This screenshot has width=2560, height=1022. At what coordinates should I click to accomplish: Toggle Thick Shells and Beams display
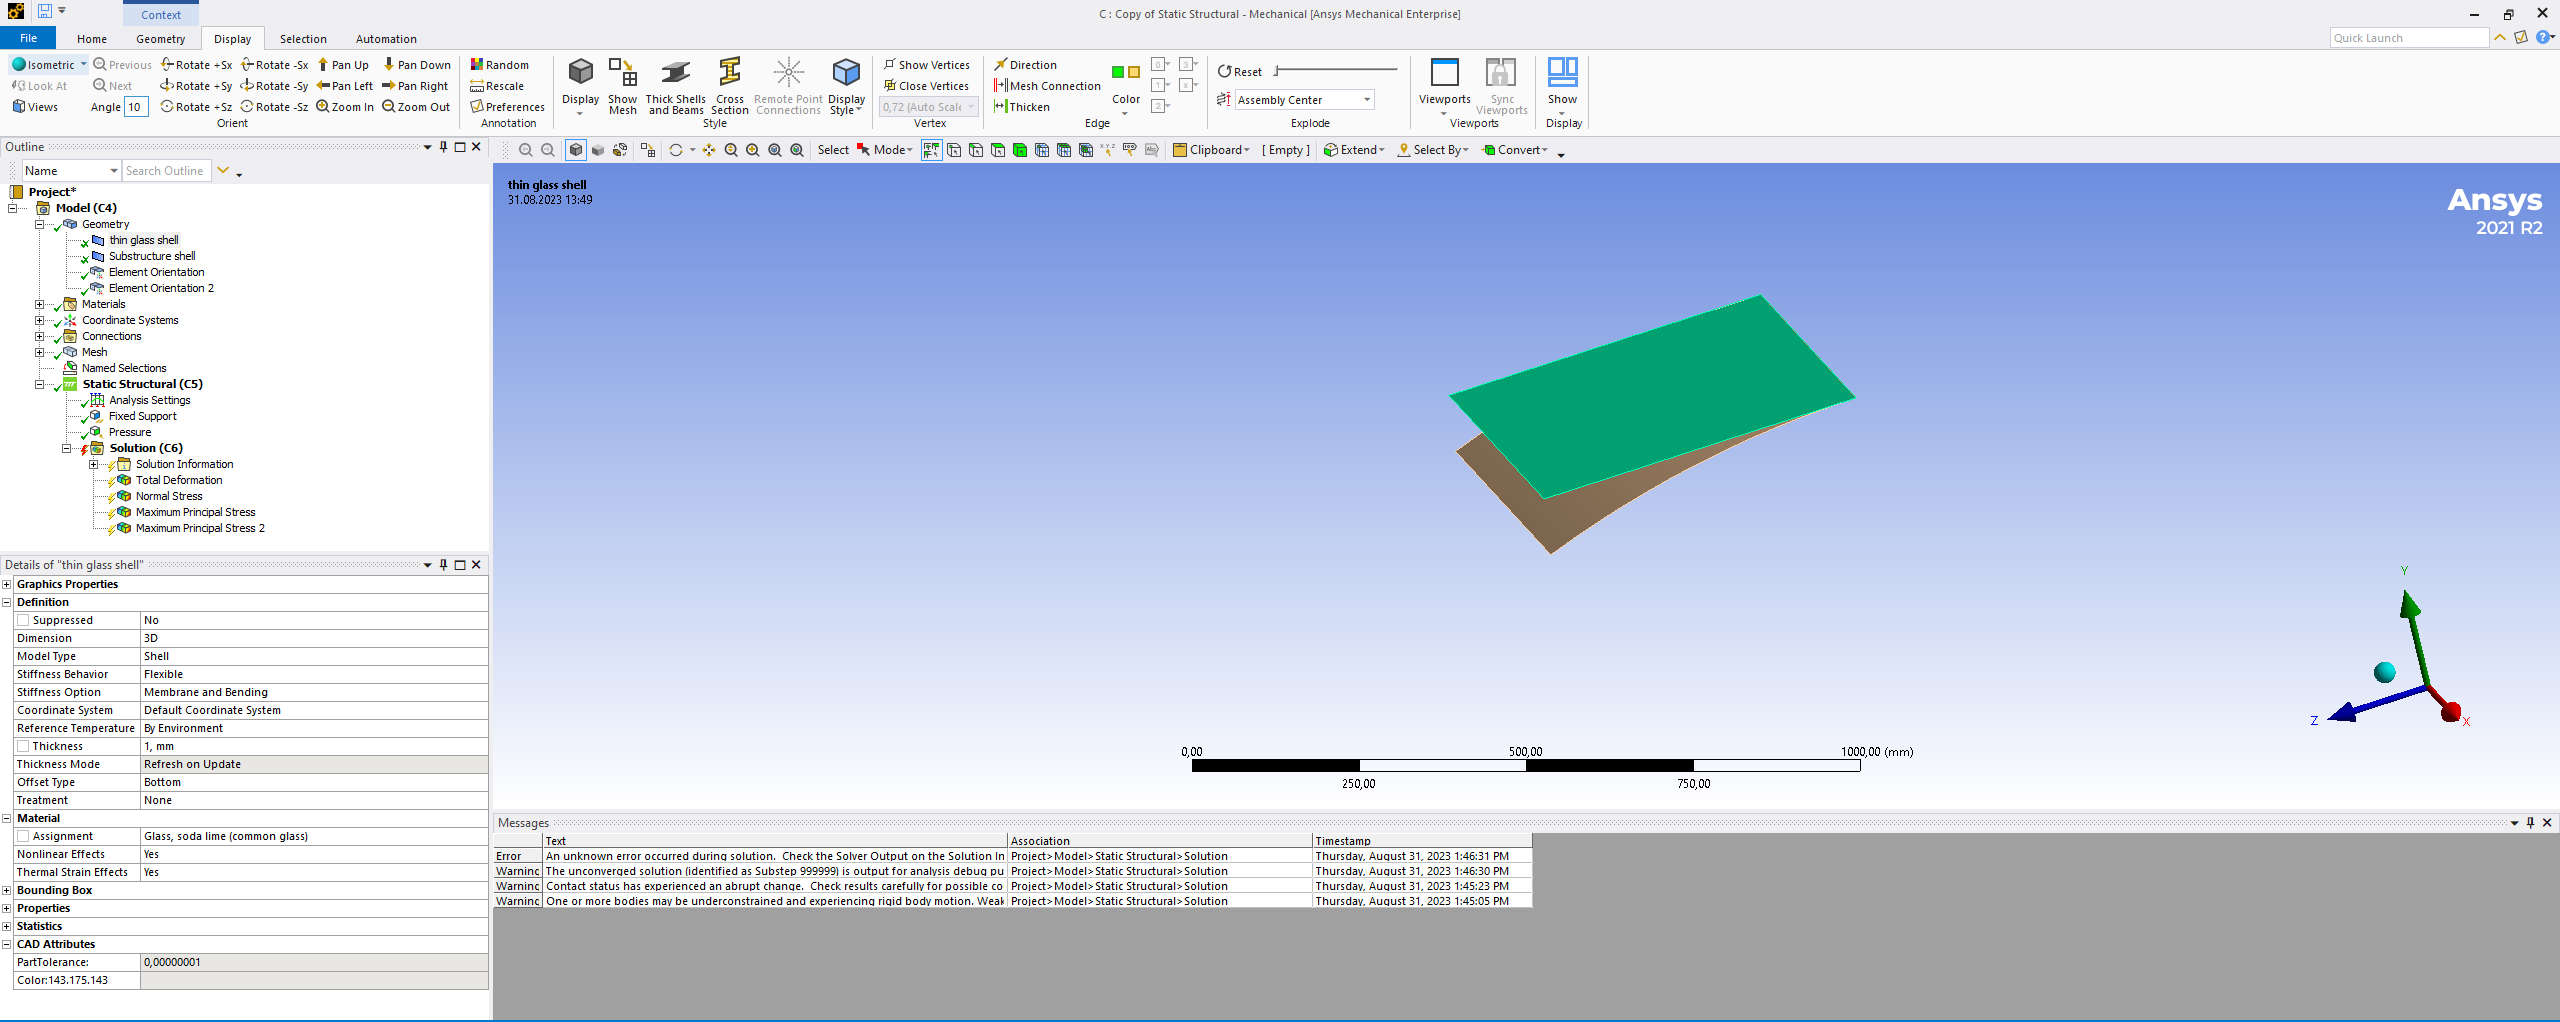pos(675,74)
